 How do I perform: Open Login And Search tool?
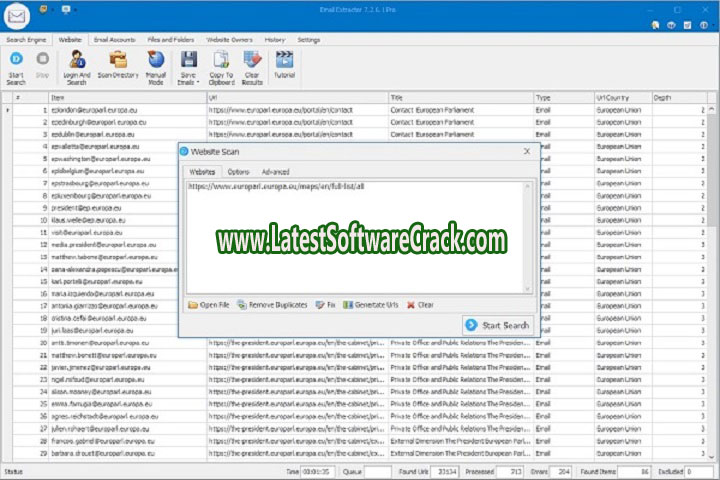coord(77,68)
